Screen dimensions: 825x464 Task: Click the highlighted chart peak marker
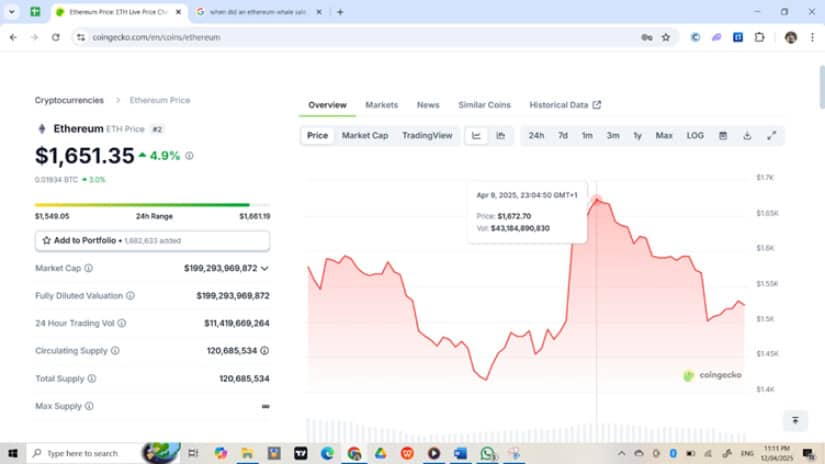[x=597, y=199]
